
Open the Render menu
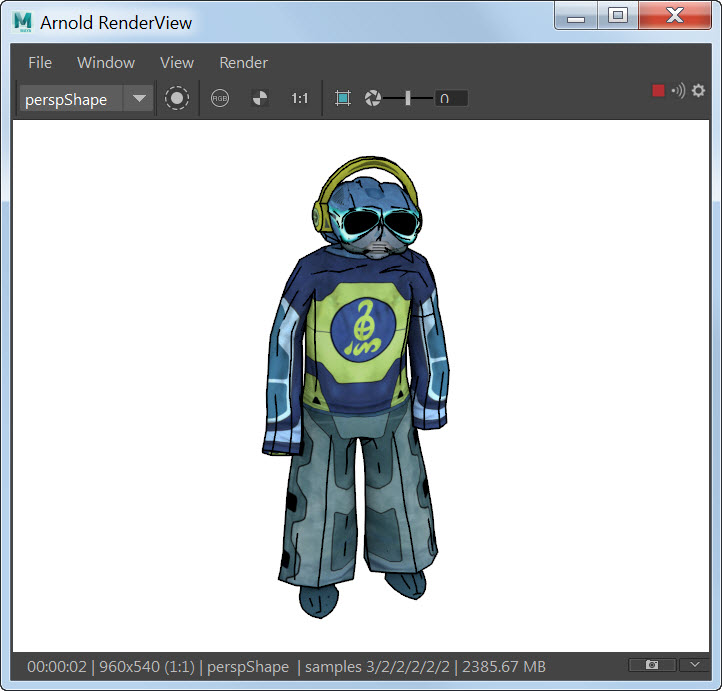click(x=243, y=62)
